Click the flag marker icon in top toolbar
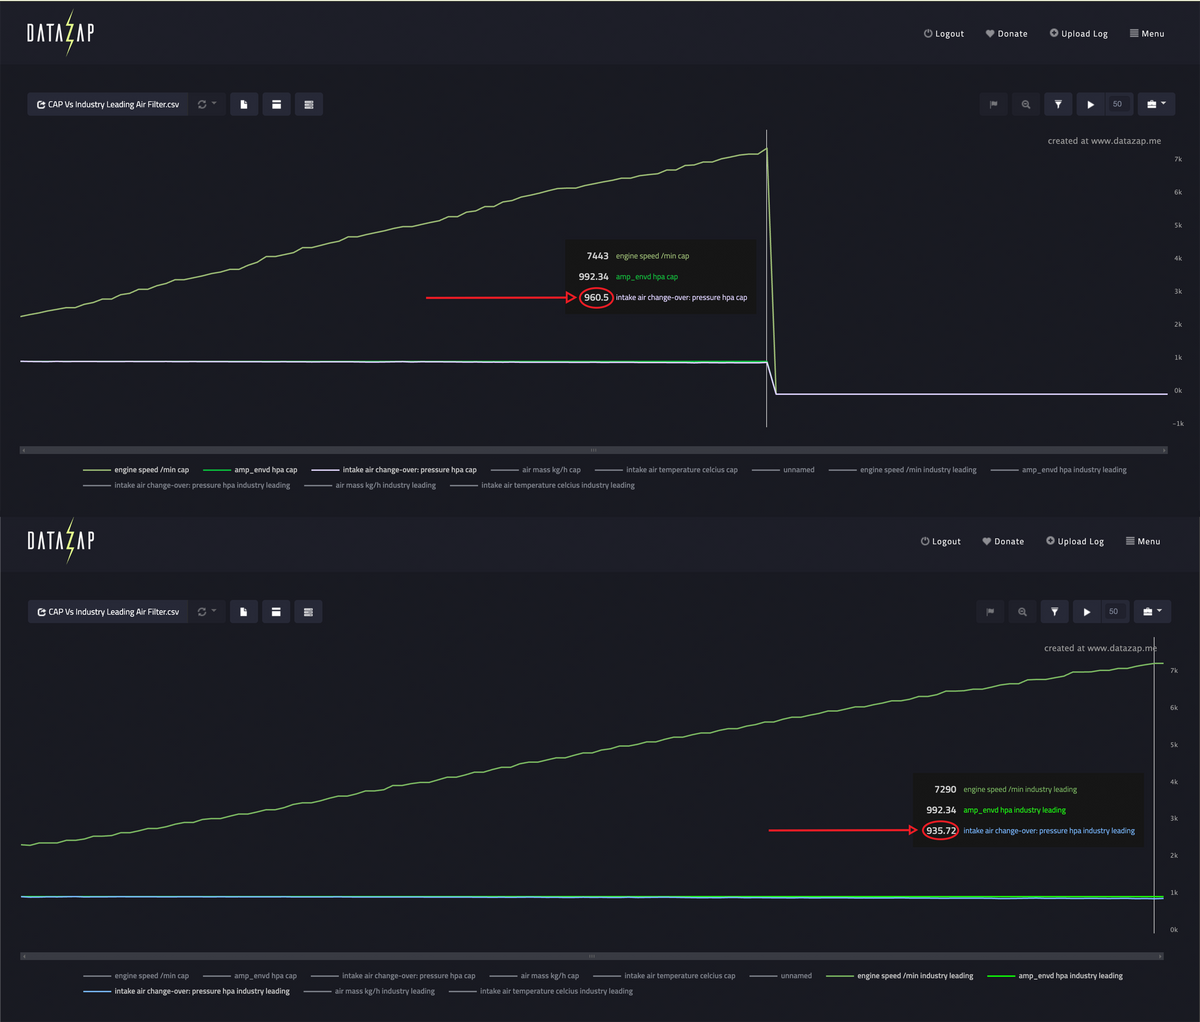The height and width of the screenshot is (1022, 1200). (x=993, y=104)
